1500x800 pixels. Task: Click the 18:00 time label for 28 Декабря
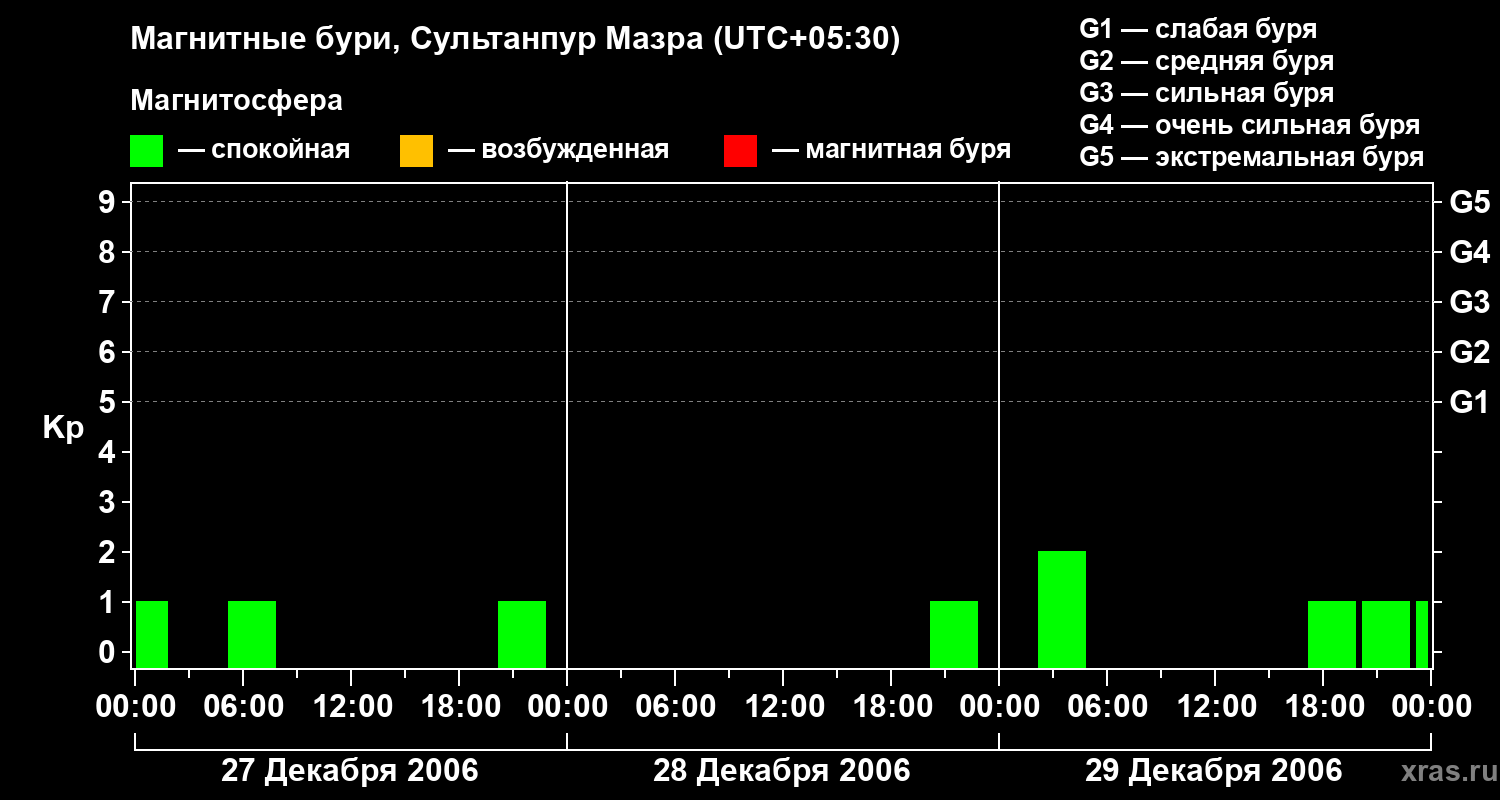coord(891,706)
